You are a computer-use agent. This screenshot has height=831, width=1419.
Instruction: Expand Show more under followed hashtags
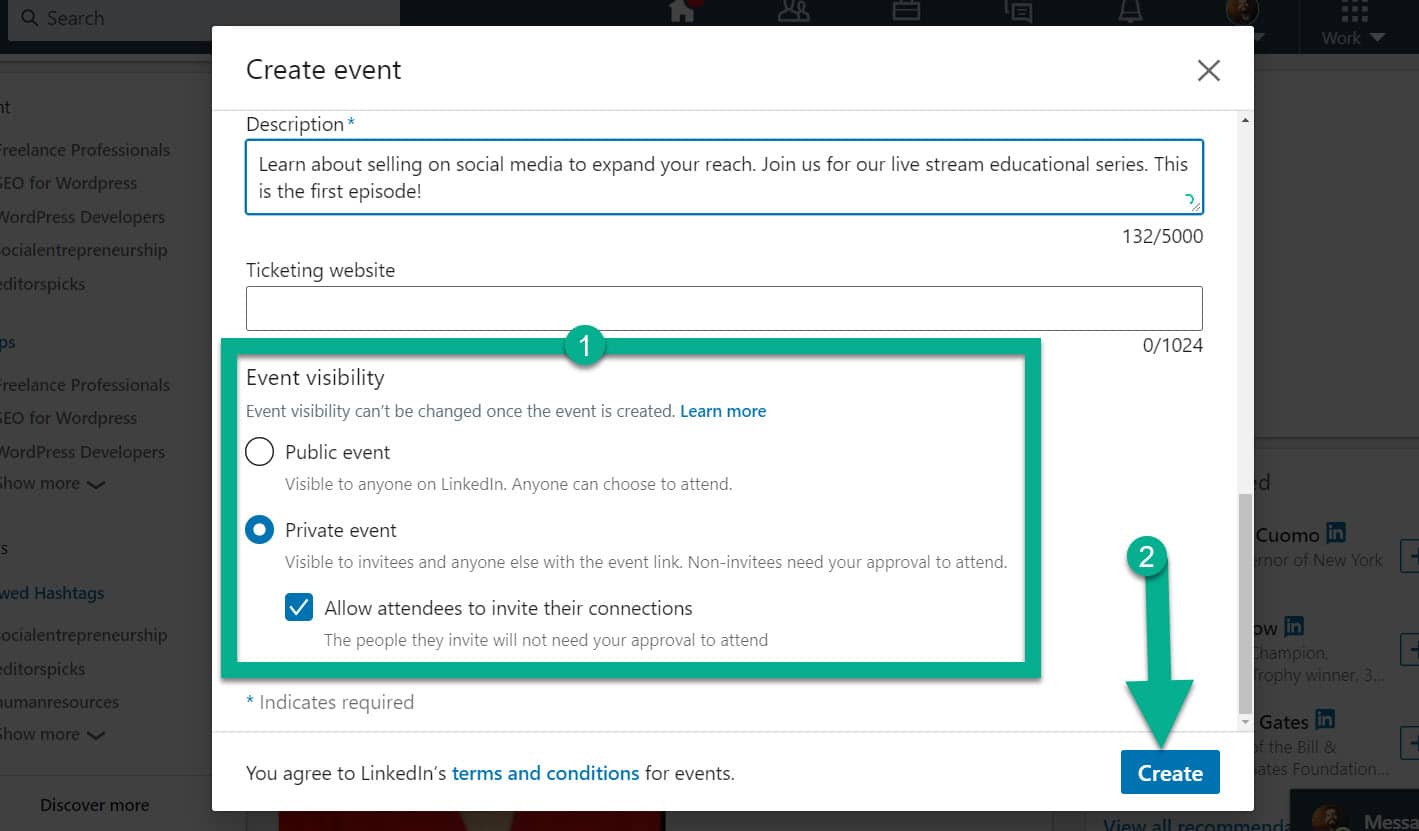(53, 734)
